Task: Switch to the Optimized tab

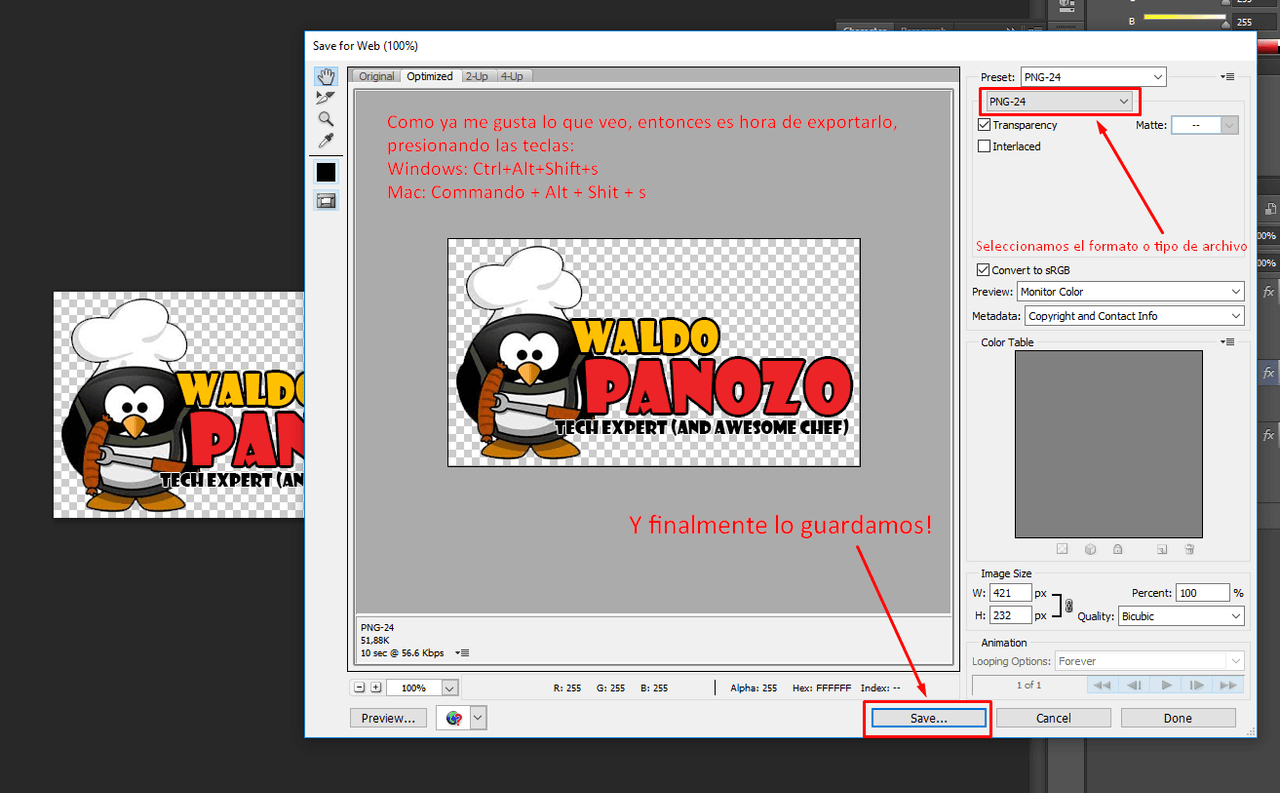Action: 430,76
